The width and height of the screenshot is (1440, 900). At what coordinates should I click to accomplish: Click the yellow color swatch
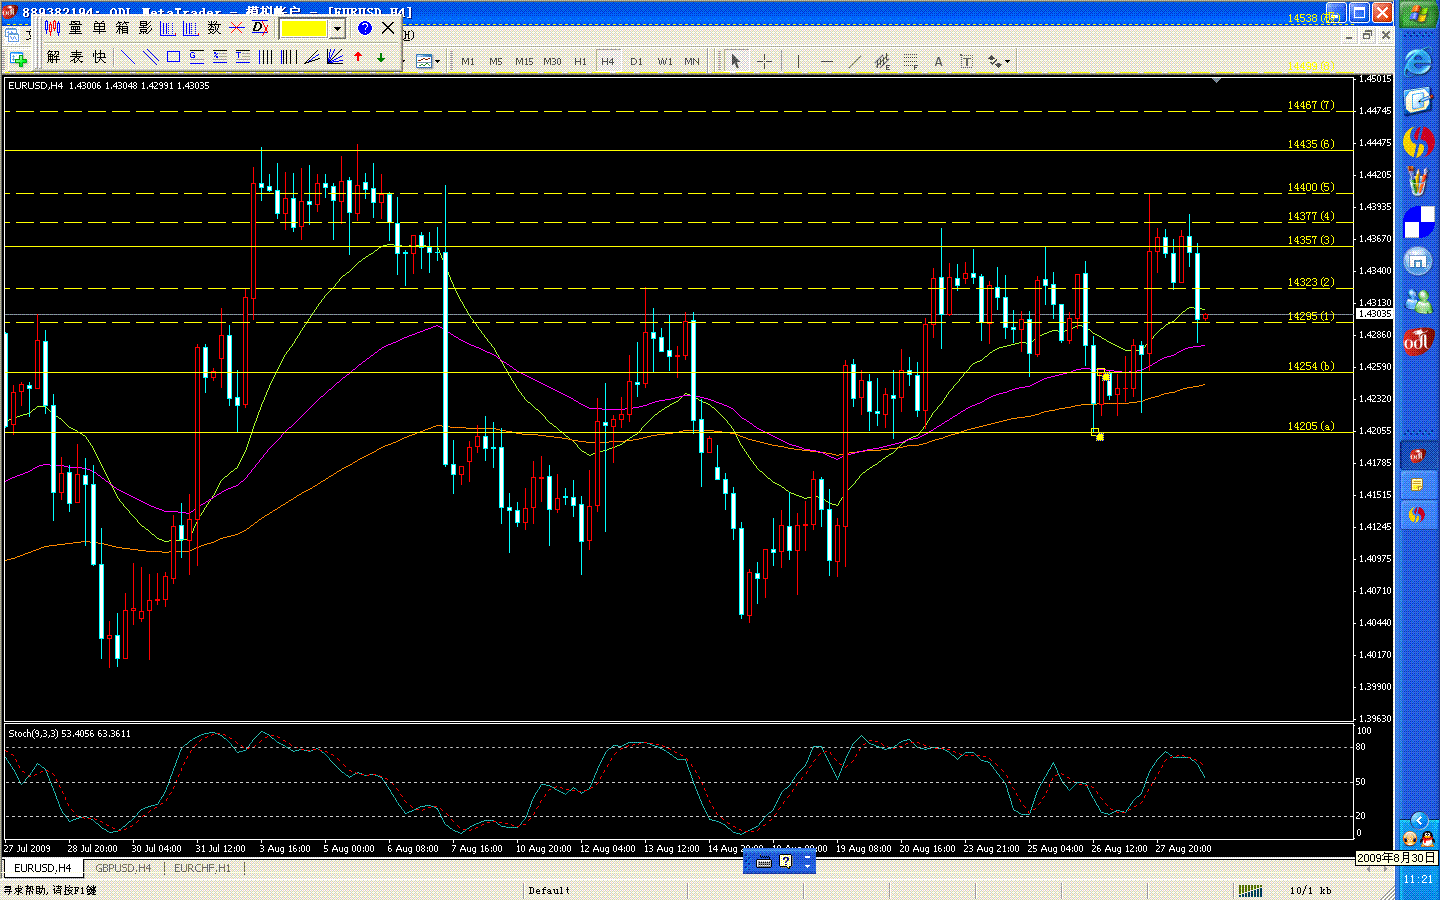coord(304,28)
